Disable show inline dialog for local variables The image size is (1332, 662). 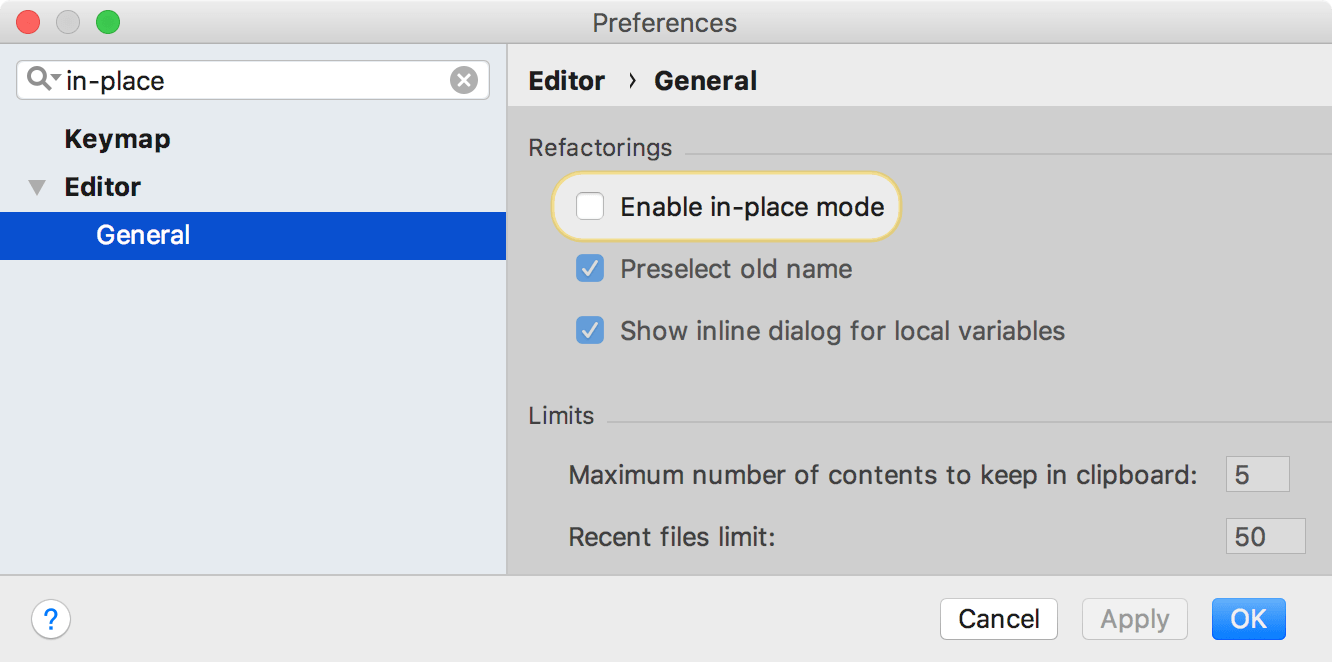click(x=589, y=330)
